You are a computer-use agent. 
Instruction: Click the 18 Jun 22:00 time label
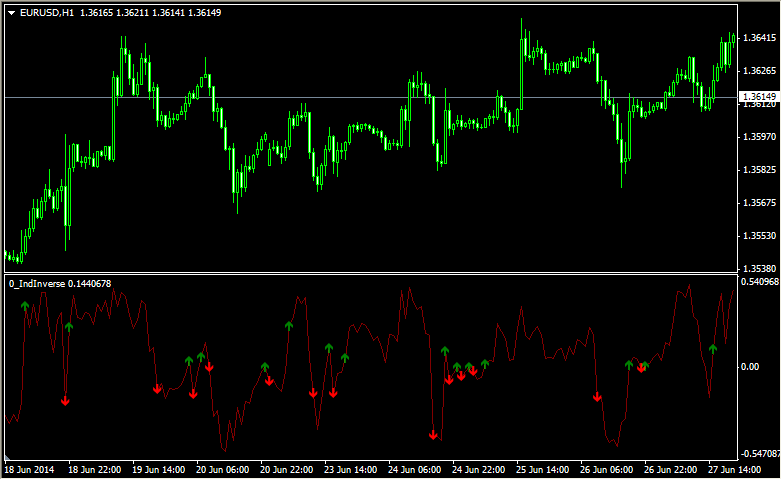click(94, 470)
